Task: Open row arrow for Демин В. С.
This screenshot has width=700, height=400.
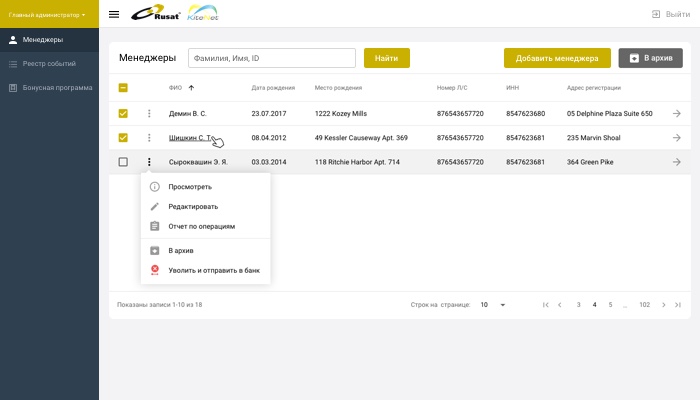Action: point(677,114)
